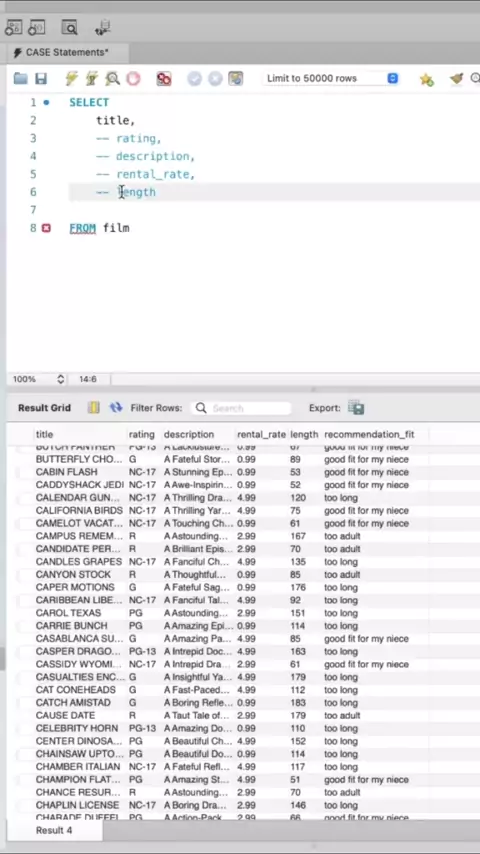Save snippet with the star icon
480x854 pixels.
[x=427, y=80]
